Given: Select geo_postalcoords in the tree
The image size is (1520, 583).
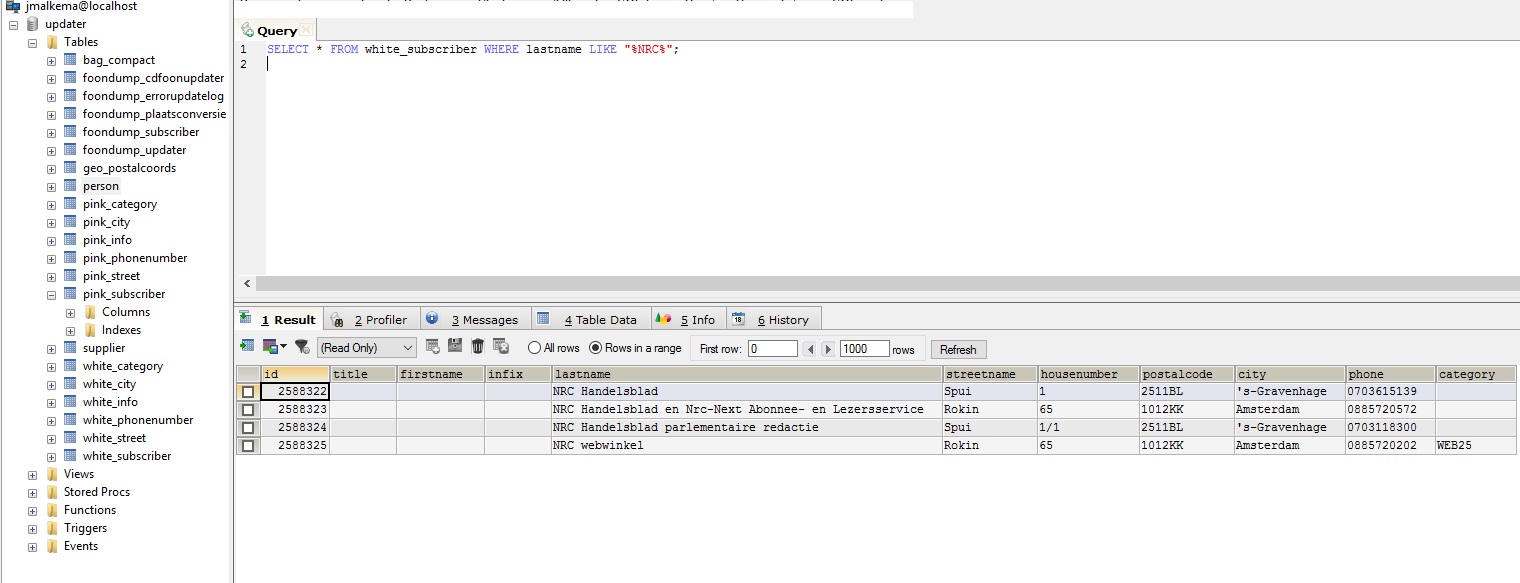Looking at the screenshot, I should tap(129, 168).
